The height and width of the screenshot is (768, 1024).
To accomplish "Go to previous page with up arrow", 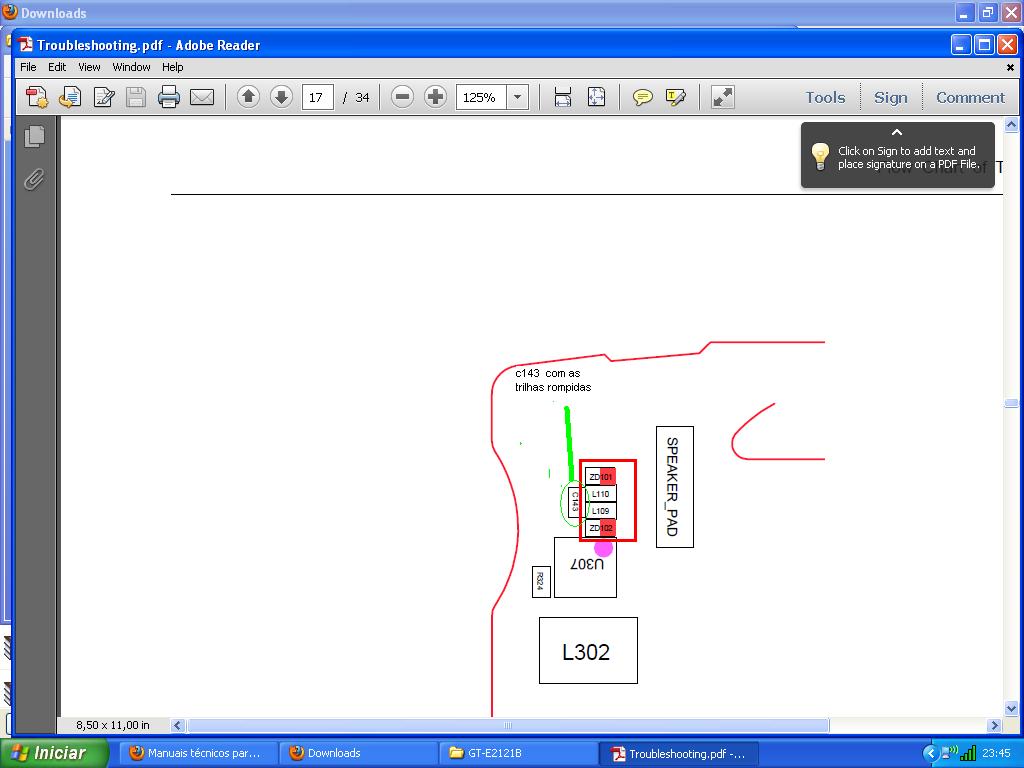I will click(x=248, y=97).
